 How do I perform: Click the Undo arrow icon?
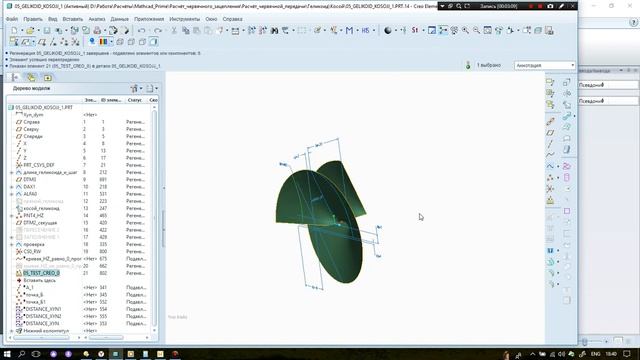[x=142, y=30]
